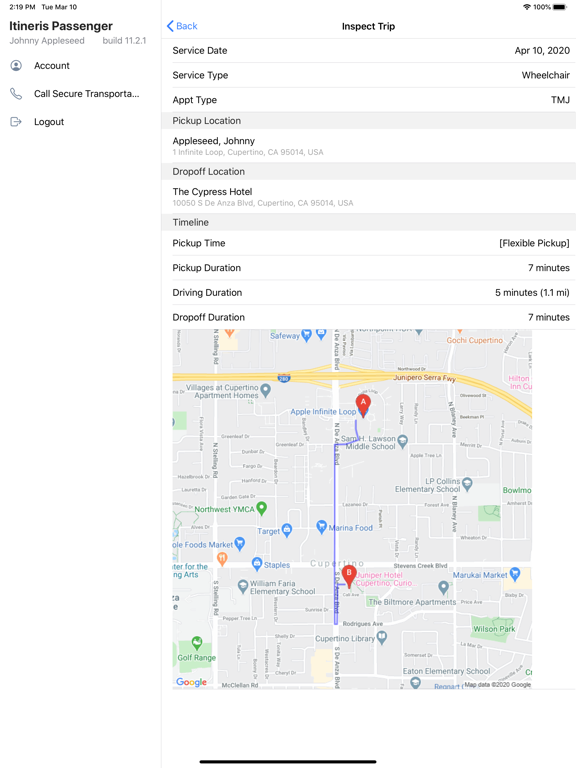Open the Account menu item
The height and width of the screenshot is (768, 576).
[81, 66]
